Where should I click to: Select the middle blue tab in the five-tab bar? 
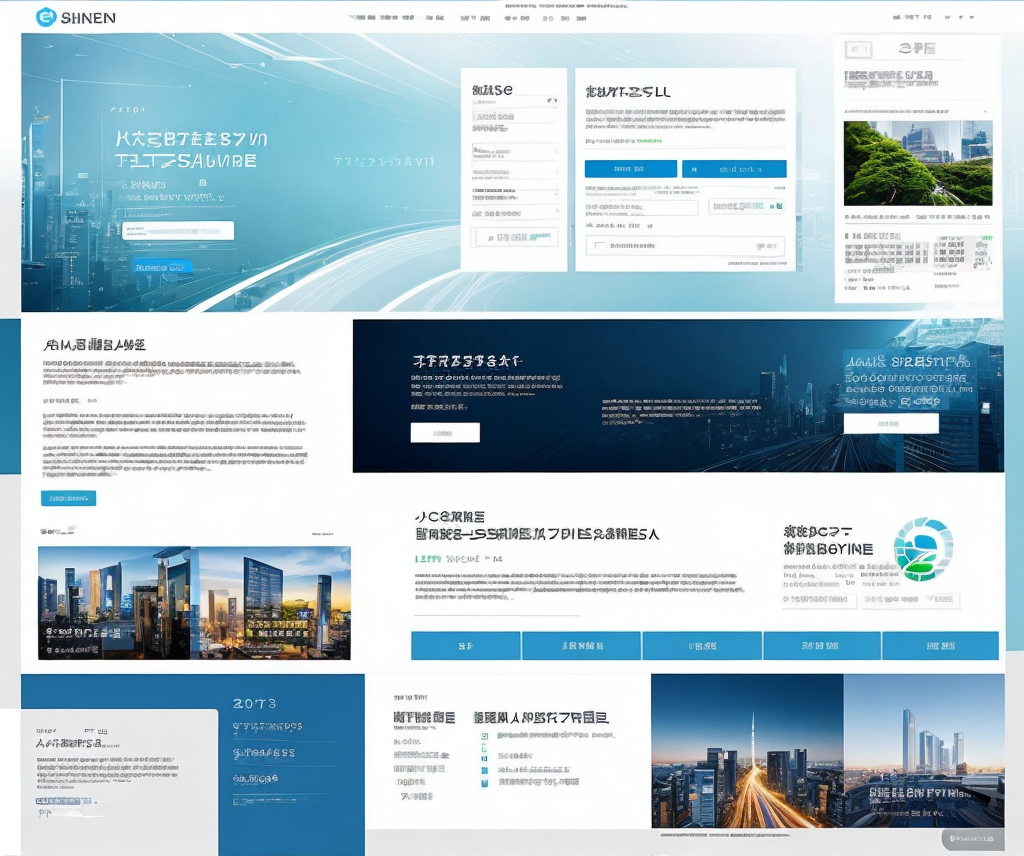702,646
